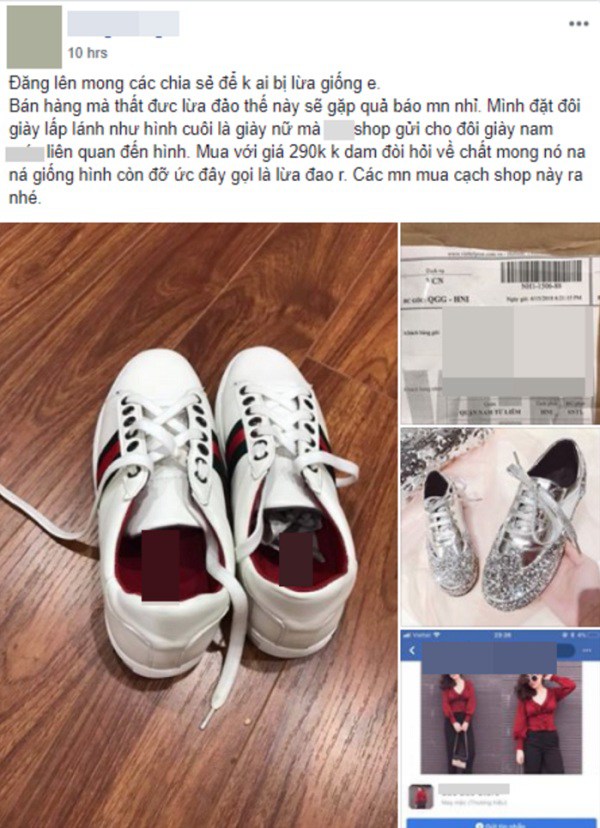600x828 pixels.
Task: Click the wifi icon in phone status bar
Action: (436, 635)
